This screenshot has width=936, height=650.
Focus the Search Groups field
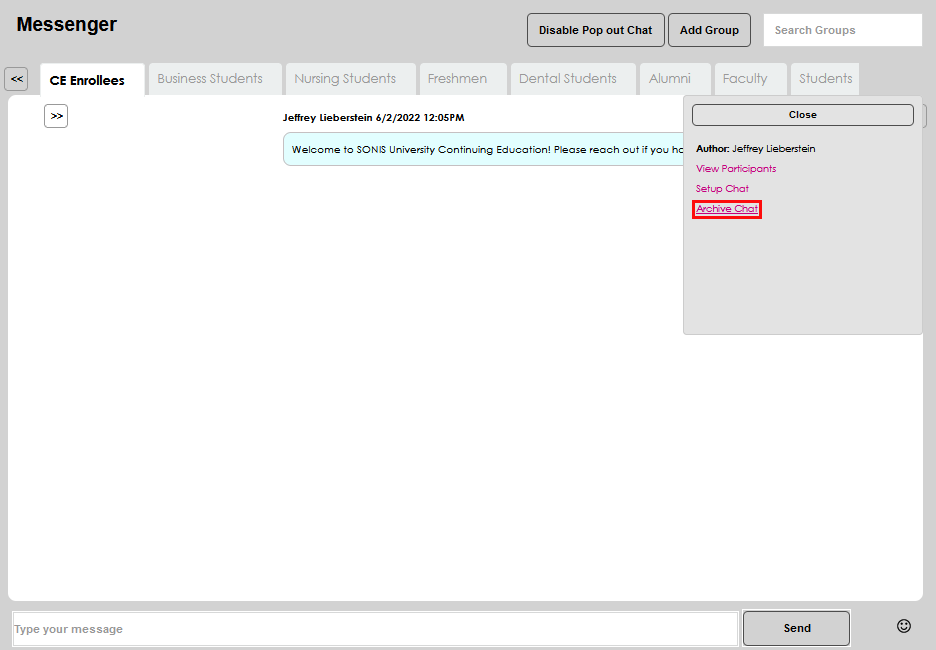coord(843,30)
